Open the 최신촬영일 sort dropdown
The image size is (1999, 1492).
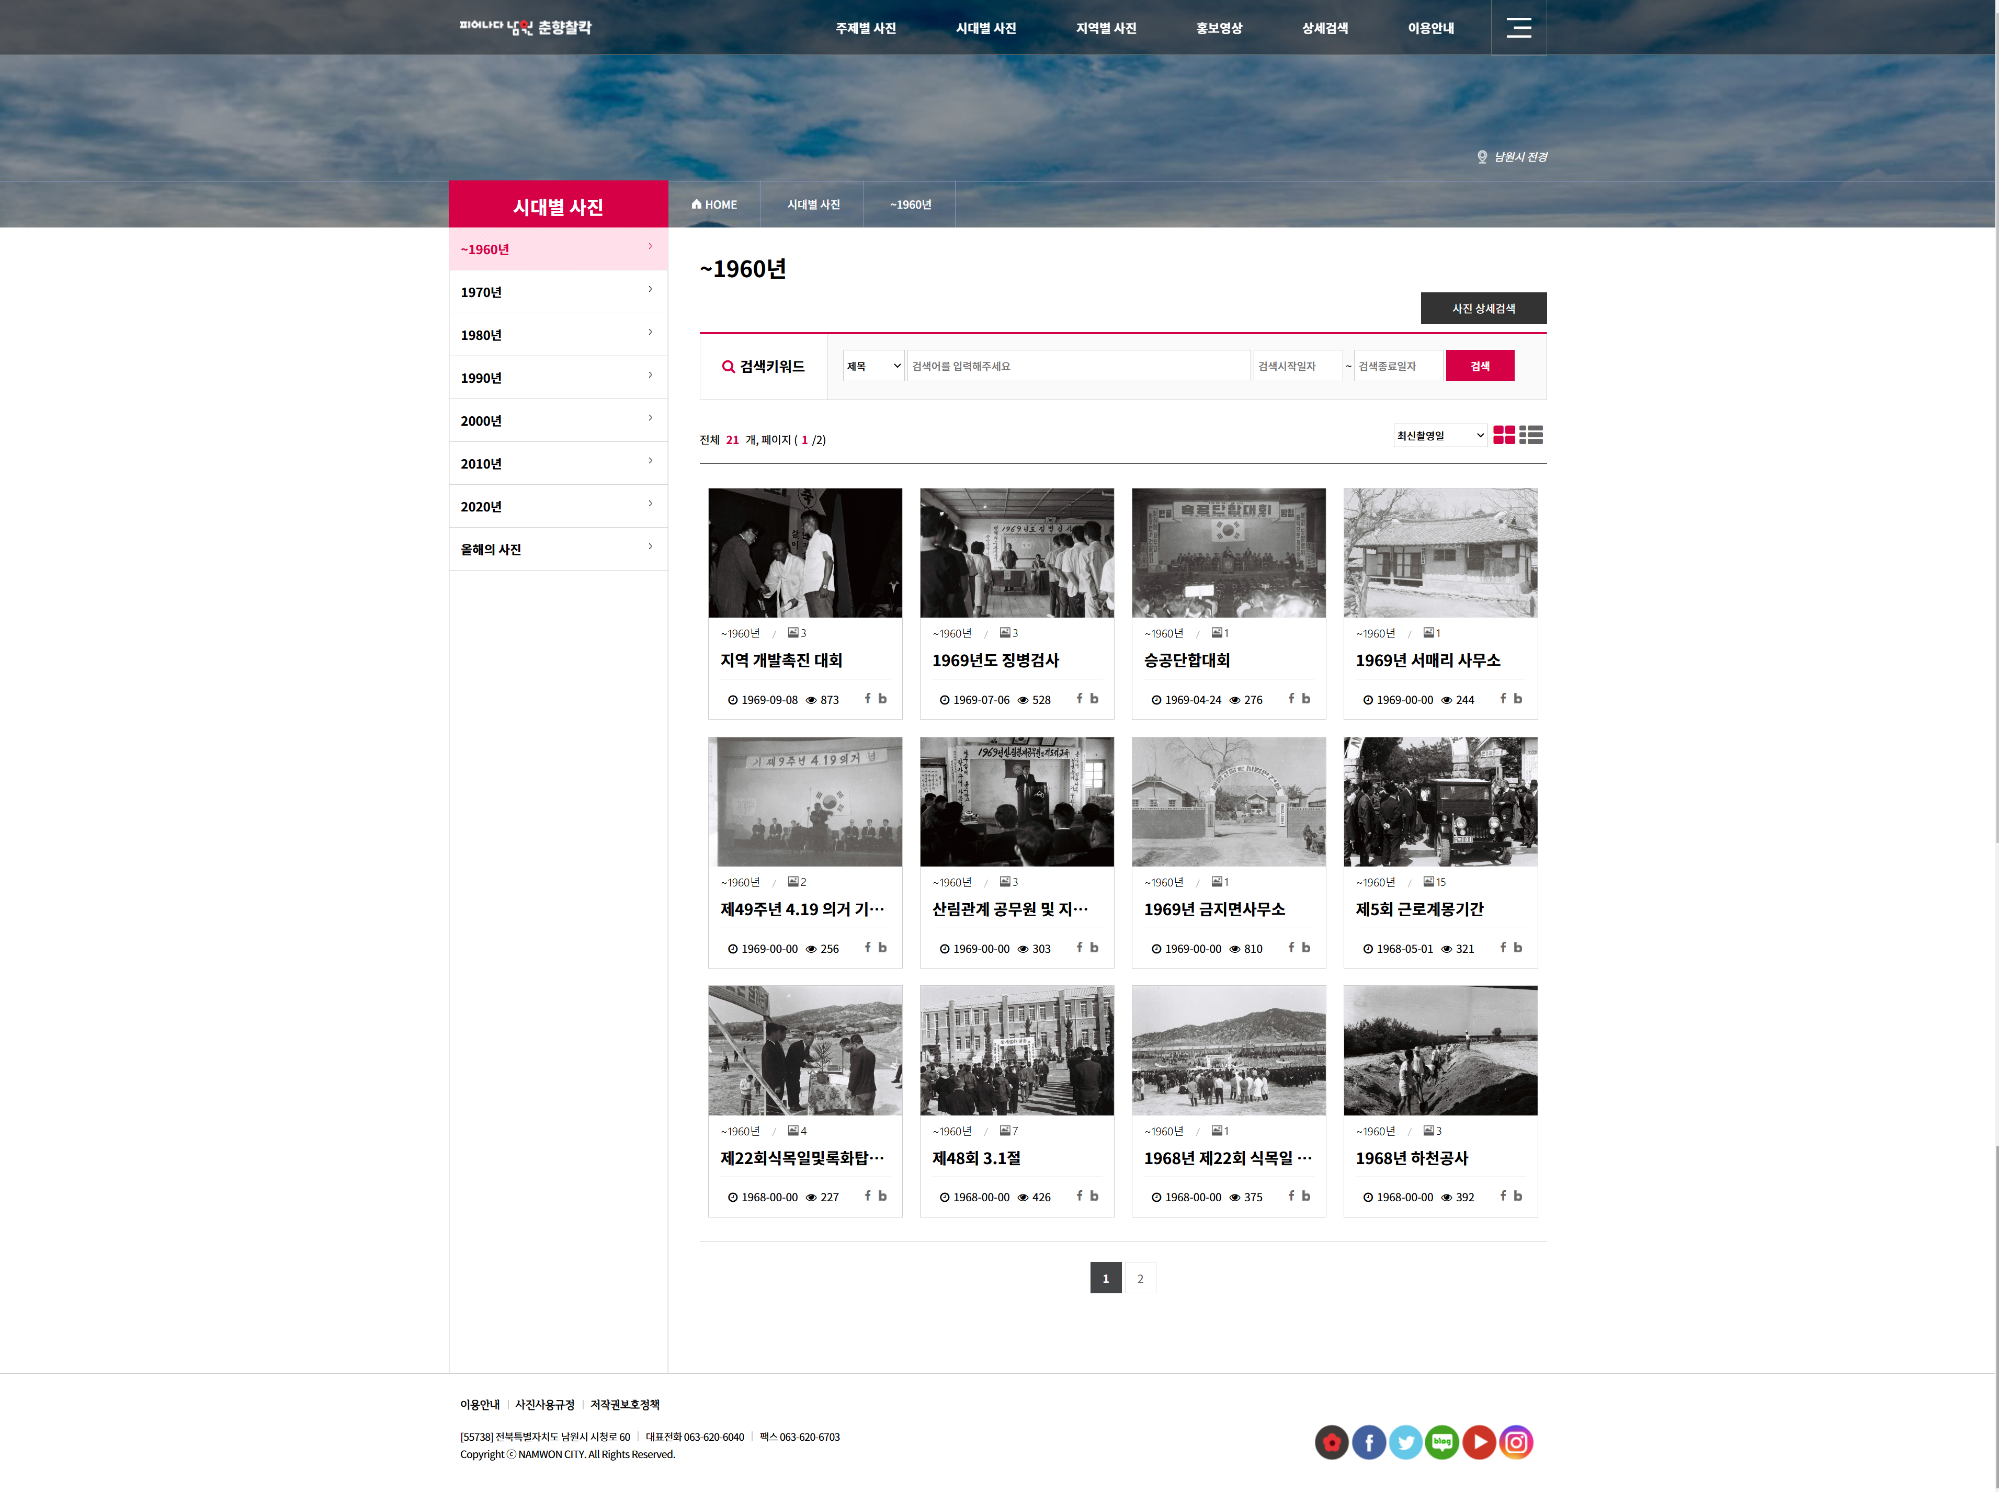click(x=1440, y=435)
